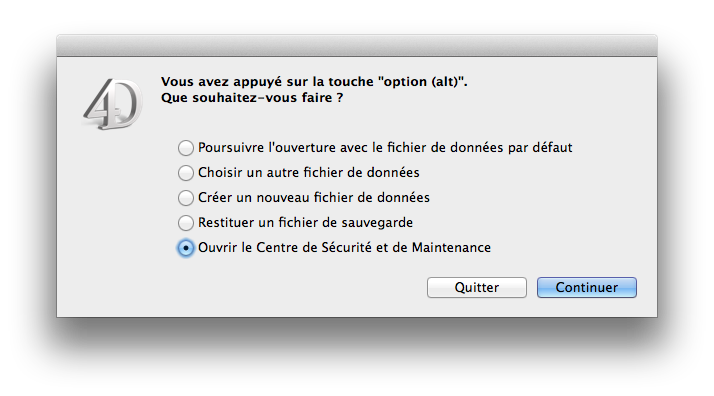Click the blank dialog area beneath the 4D logo
Screen dimensions: 714x396
pyautogui.click(x=112, y=218)
